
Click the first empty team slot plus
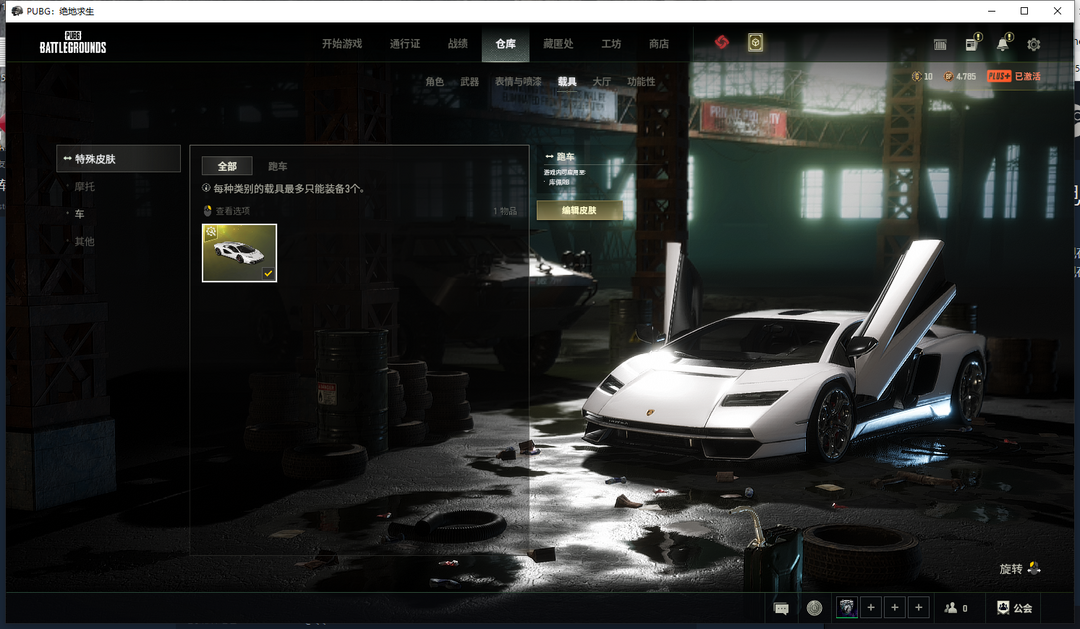pos(871,608)
